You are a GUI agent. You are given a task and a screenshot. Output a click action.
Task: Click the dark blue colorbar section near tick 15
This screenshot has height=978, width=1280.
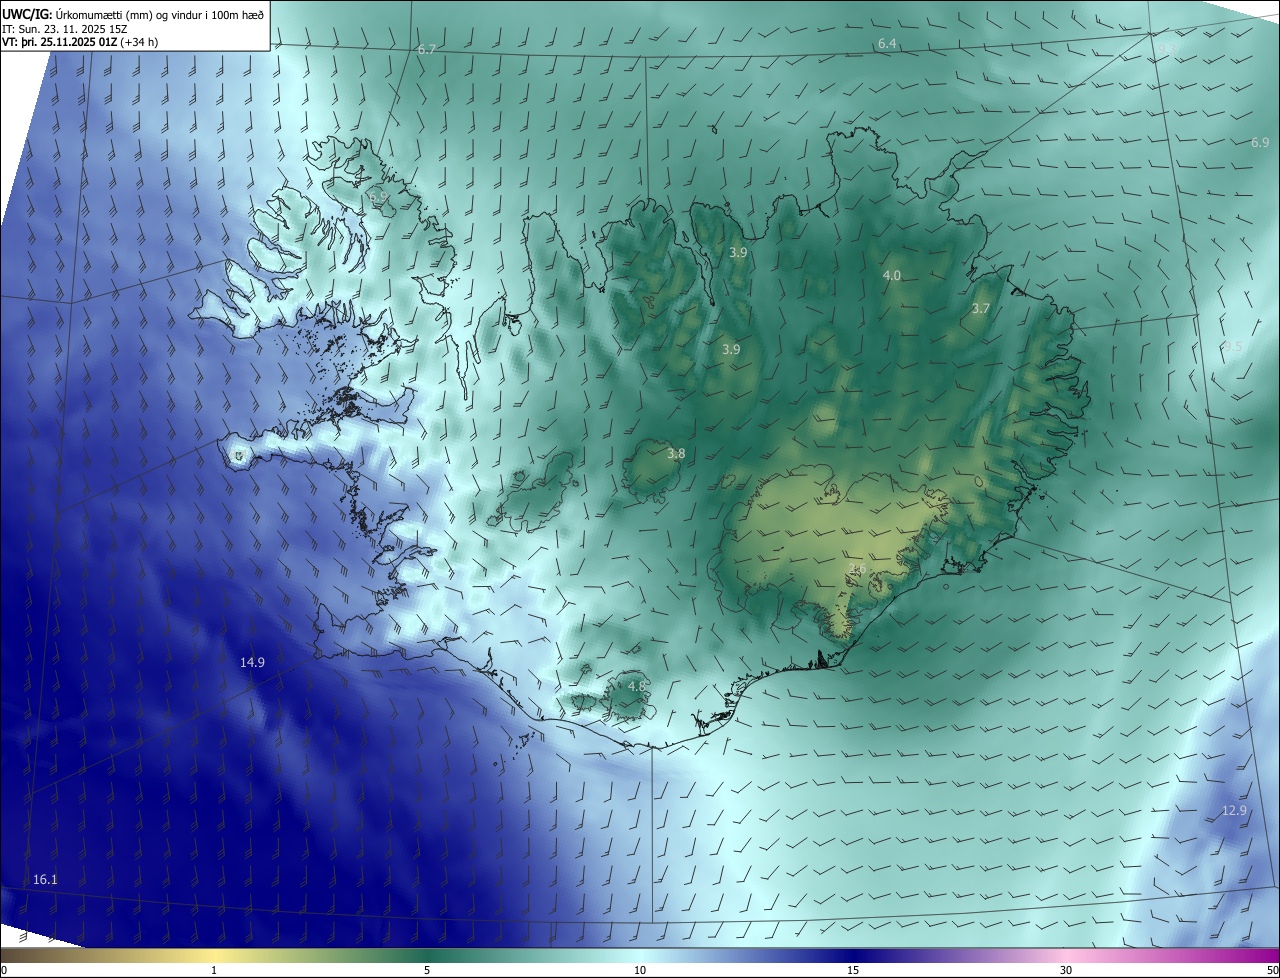click(853, 955)
